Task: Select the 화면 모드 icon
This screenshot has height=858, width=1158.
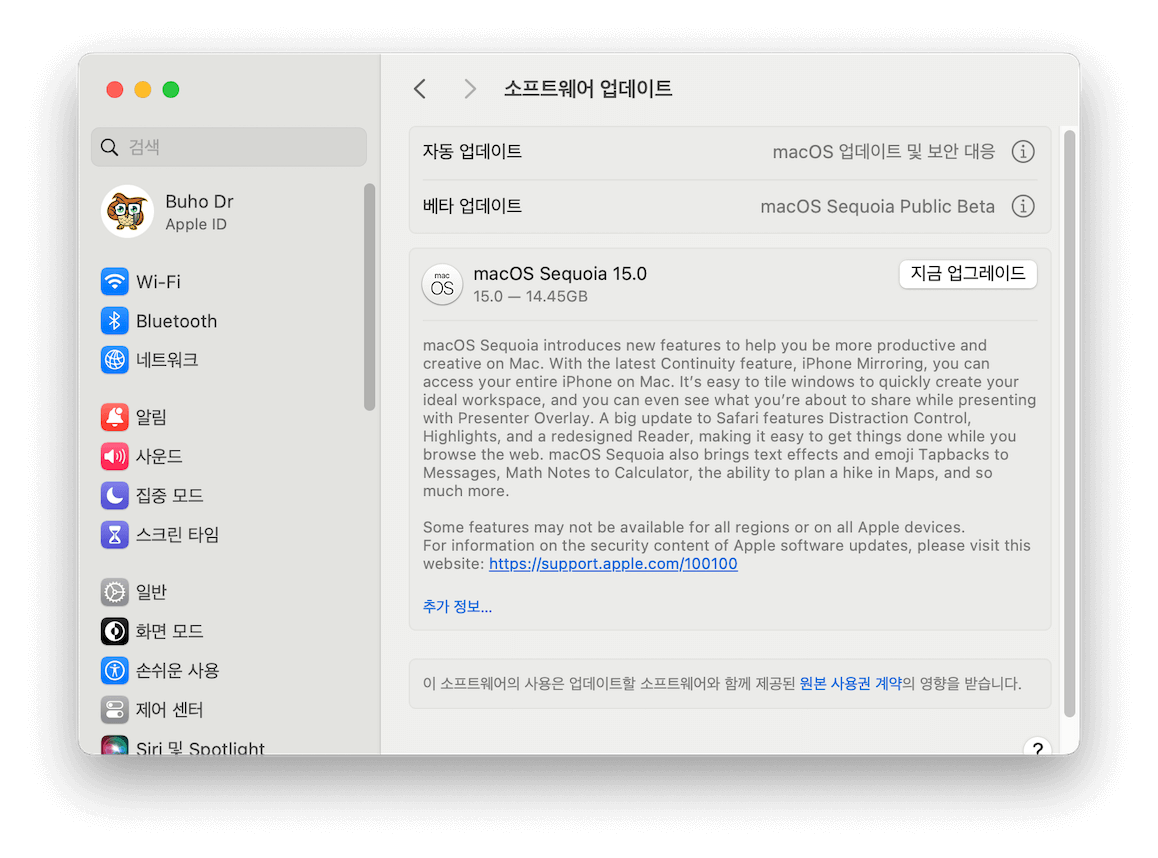Action: pyautogui.click(x=114, y=631)
